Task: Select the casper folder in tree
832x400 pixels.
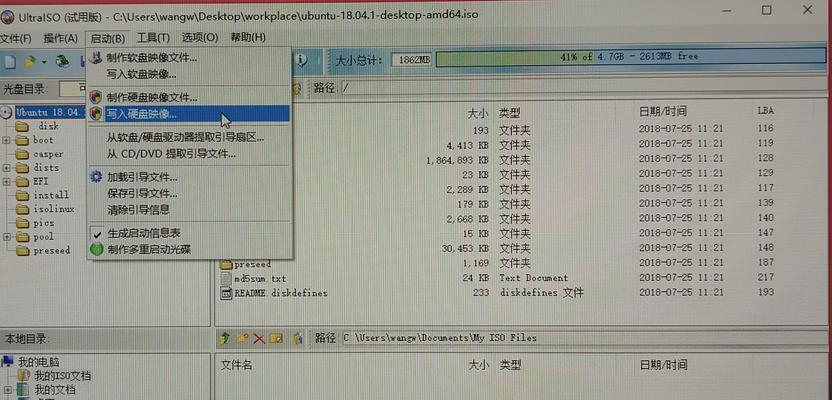Action: click(48, 154)
